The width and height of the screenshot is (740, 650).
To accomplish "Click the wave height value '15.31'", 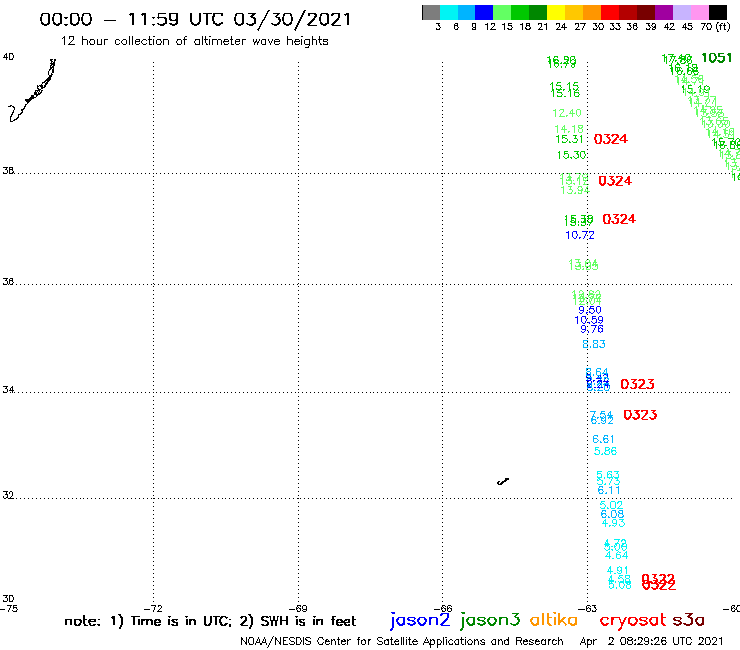I will click(570, 139).
